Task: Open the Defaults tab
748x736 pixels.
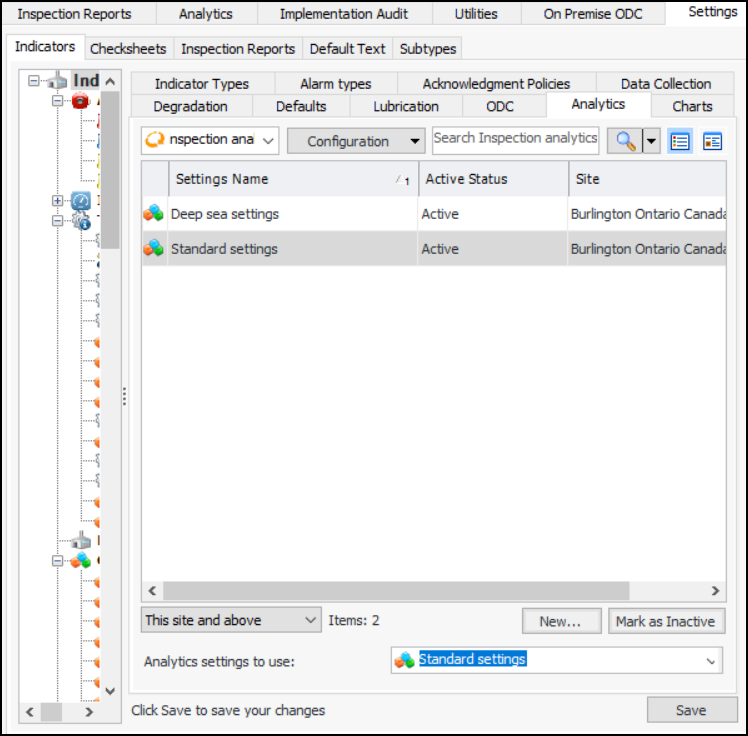Action: (301, 106)
